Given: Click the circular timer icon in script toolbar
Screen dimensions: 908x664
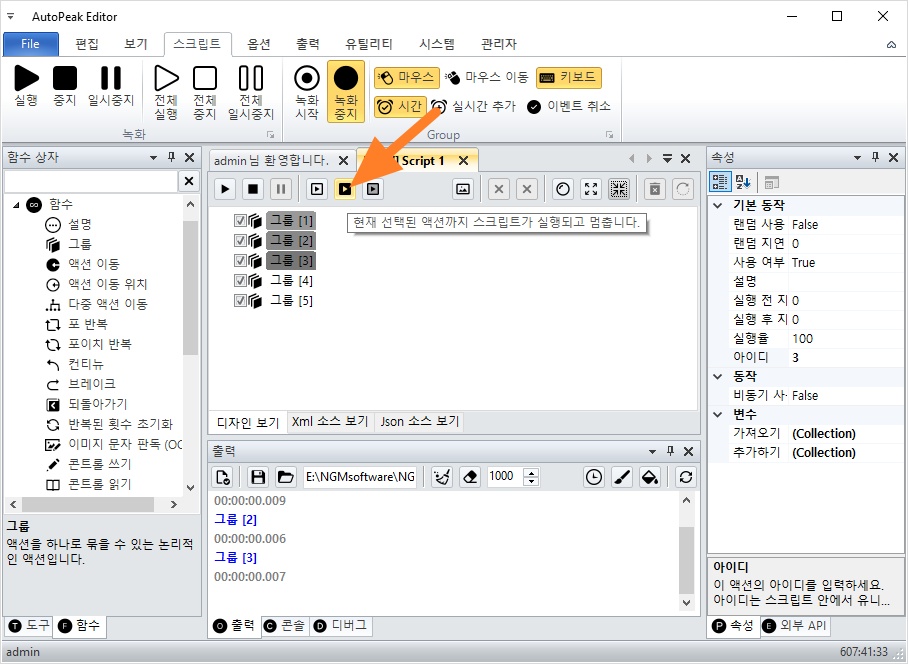Looking at the screenshot, I should tap(563, 189).
